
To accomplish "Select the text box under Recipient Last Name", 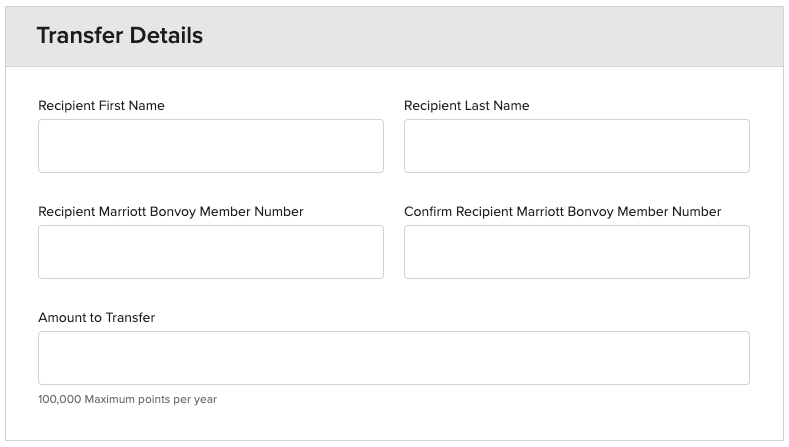I will click(576, 146).
